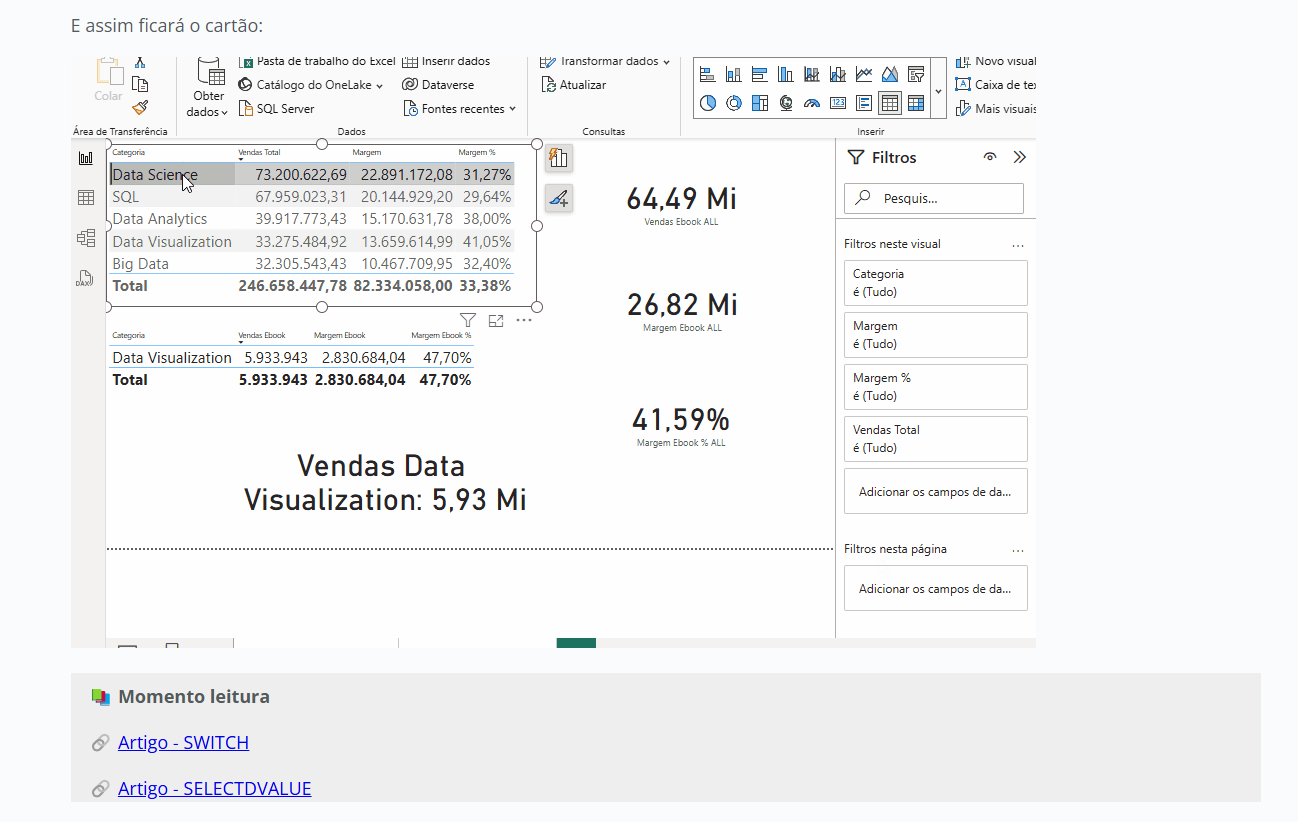This screenshot has height=822, width=1298.
Task: Expand the Categoria filter card
Action: pyautogui.click(x=936, y=283)
